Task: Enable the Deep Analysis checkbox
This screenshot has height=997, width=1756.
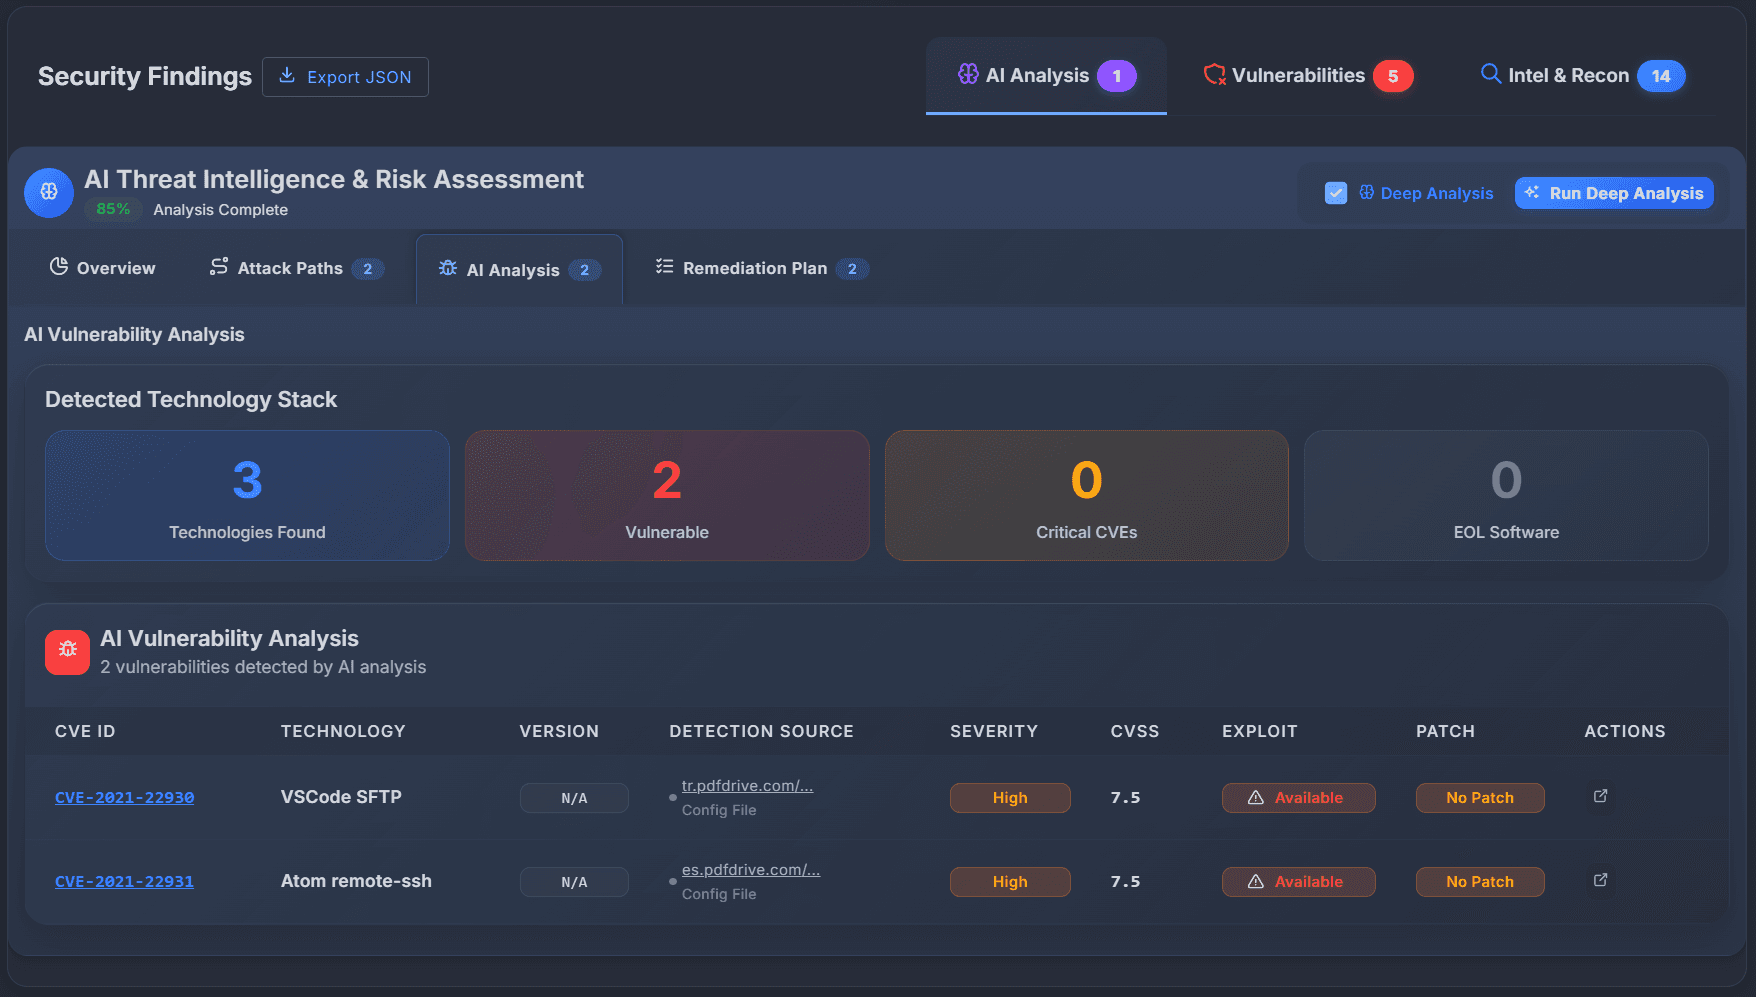Action: click(1336, 192)
